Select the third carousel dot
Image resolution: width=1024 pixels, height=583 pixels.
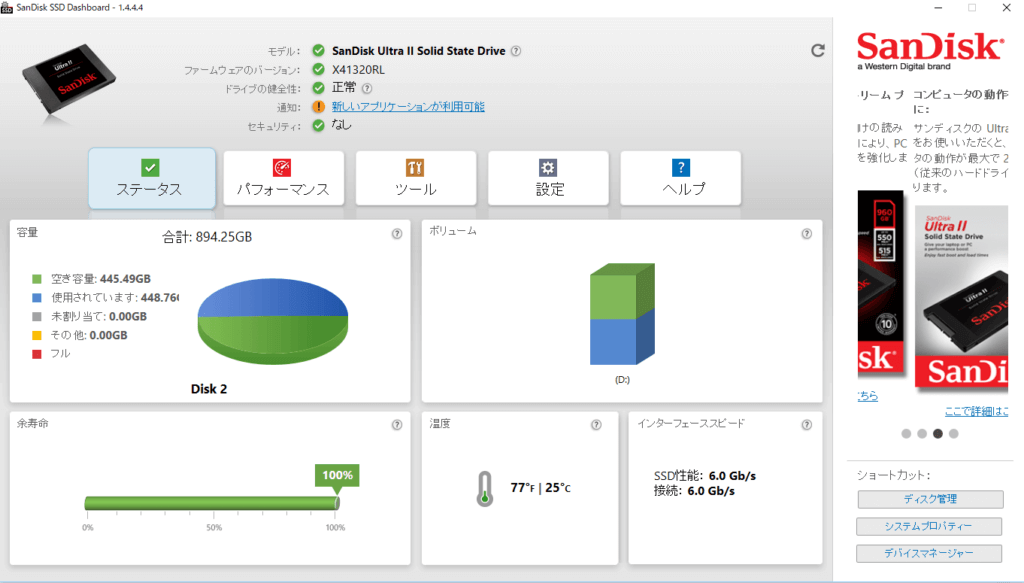tap(938, 433)
